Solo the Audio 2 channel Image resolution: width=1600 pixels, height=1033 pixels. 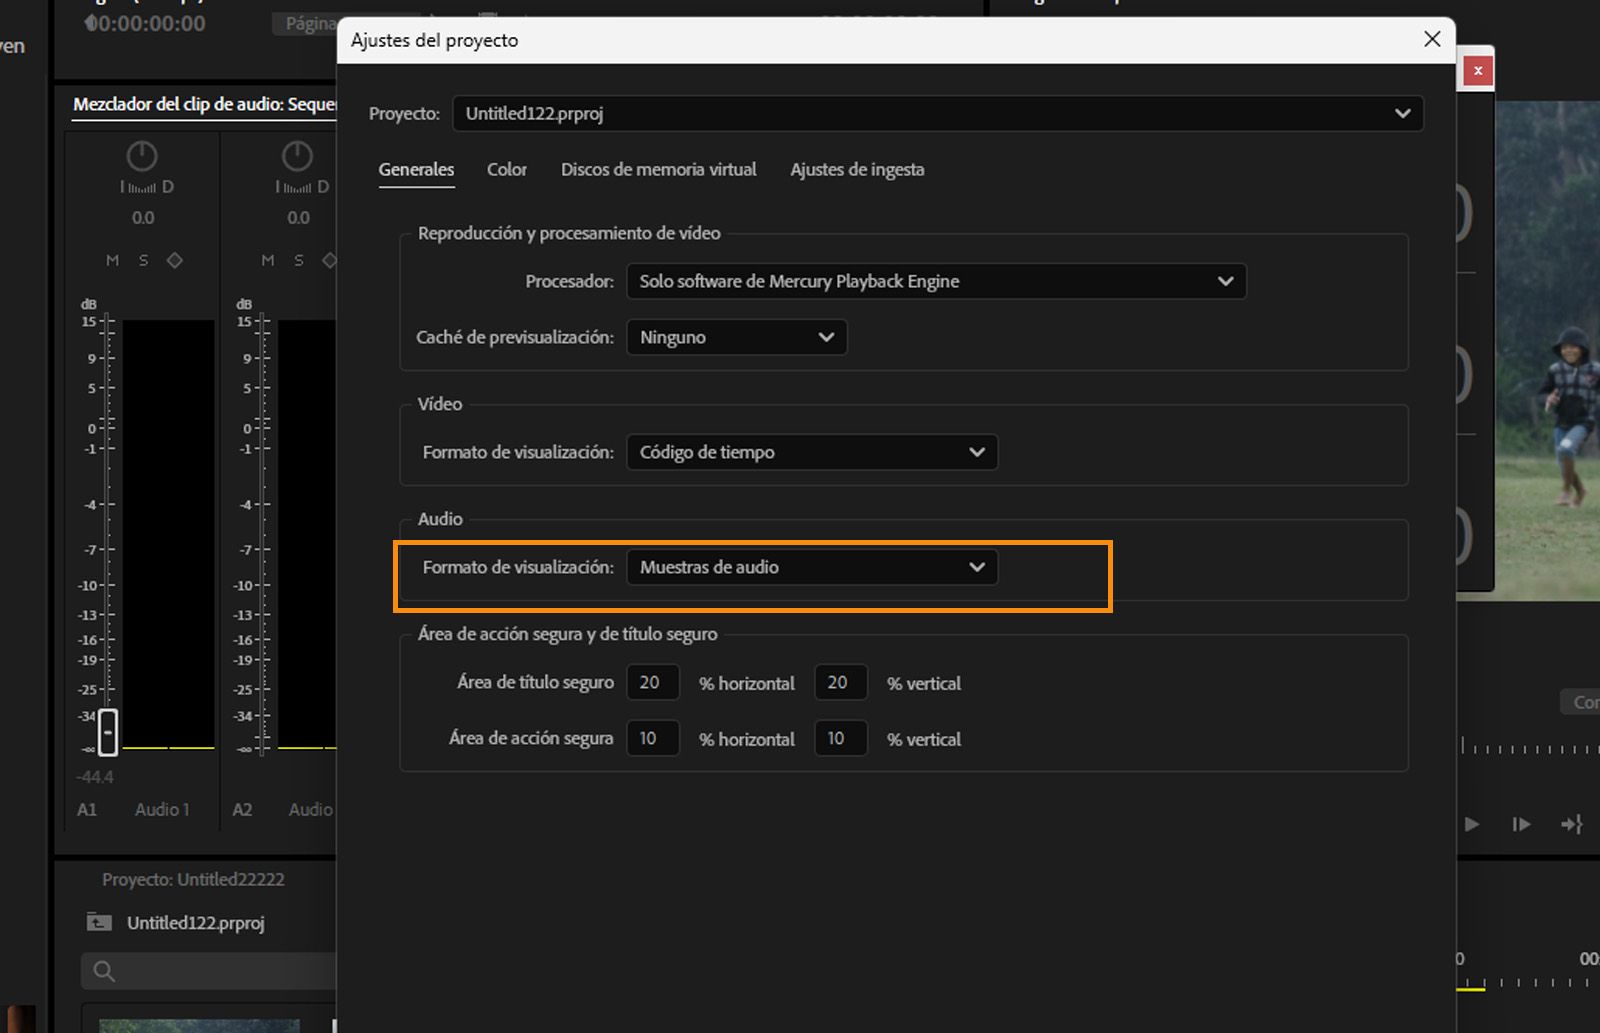[x=297, y=259]
